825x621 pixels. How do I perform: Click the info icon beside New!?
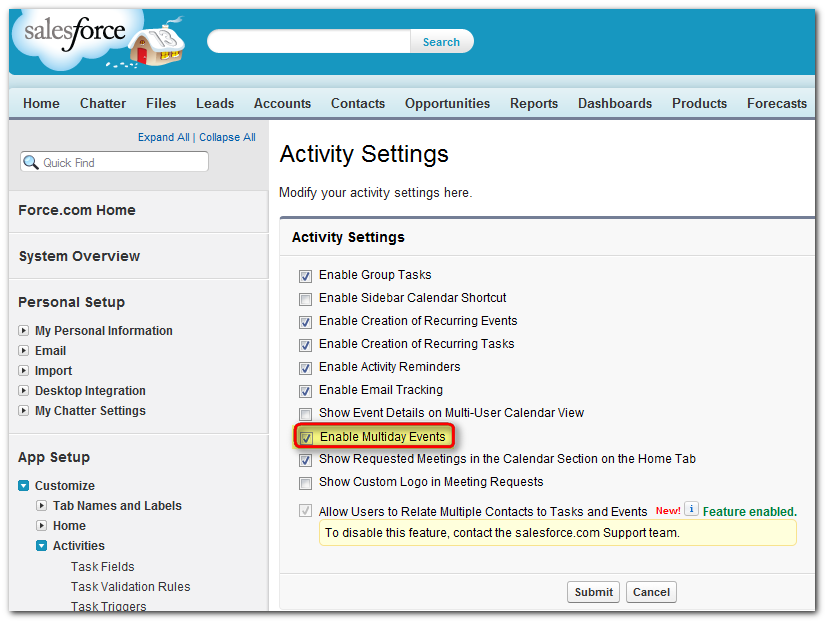[x=691, y=509]
